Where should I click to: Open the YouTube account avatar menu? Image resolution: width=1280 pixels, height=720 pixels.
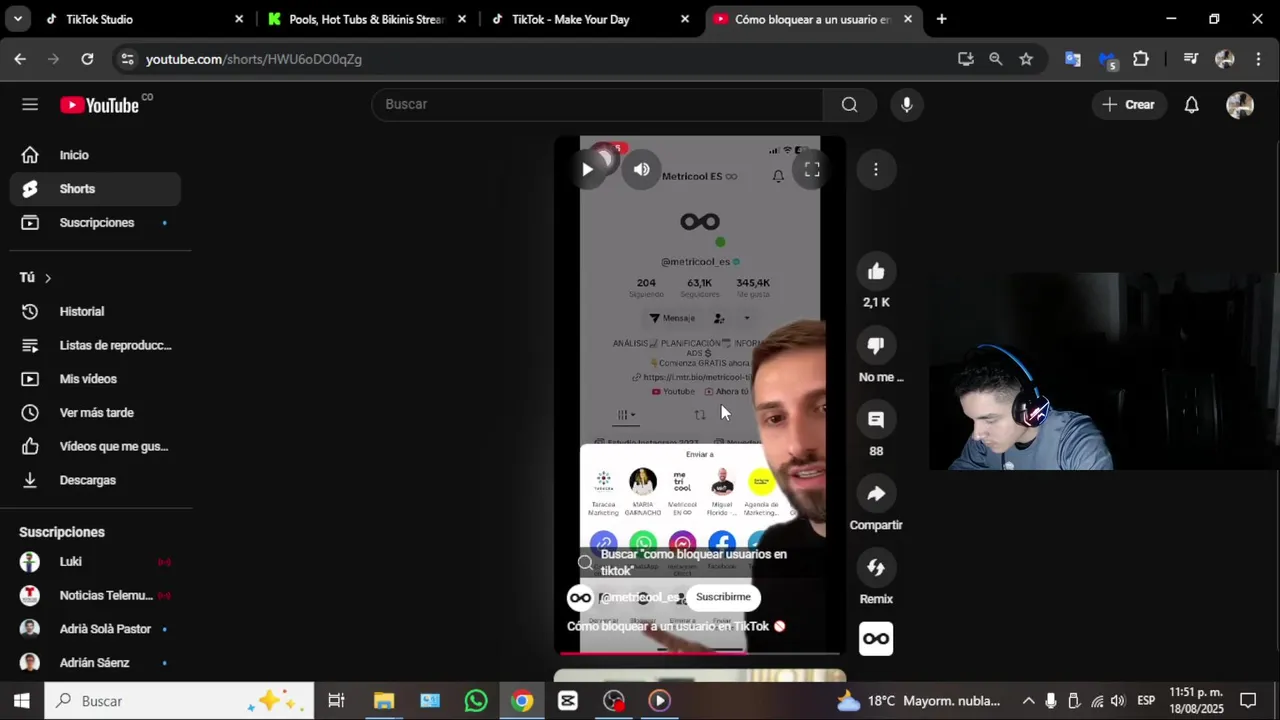click(x=1240, y=104)
